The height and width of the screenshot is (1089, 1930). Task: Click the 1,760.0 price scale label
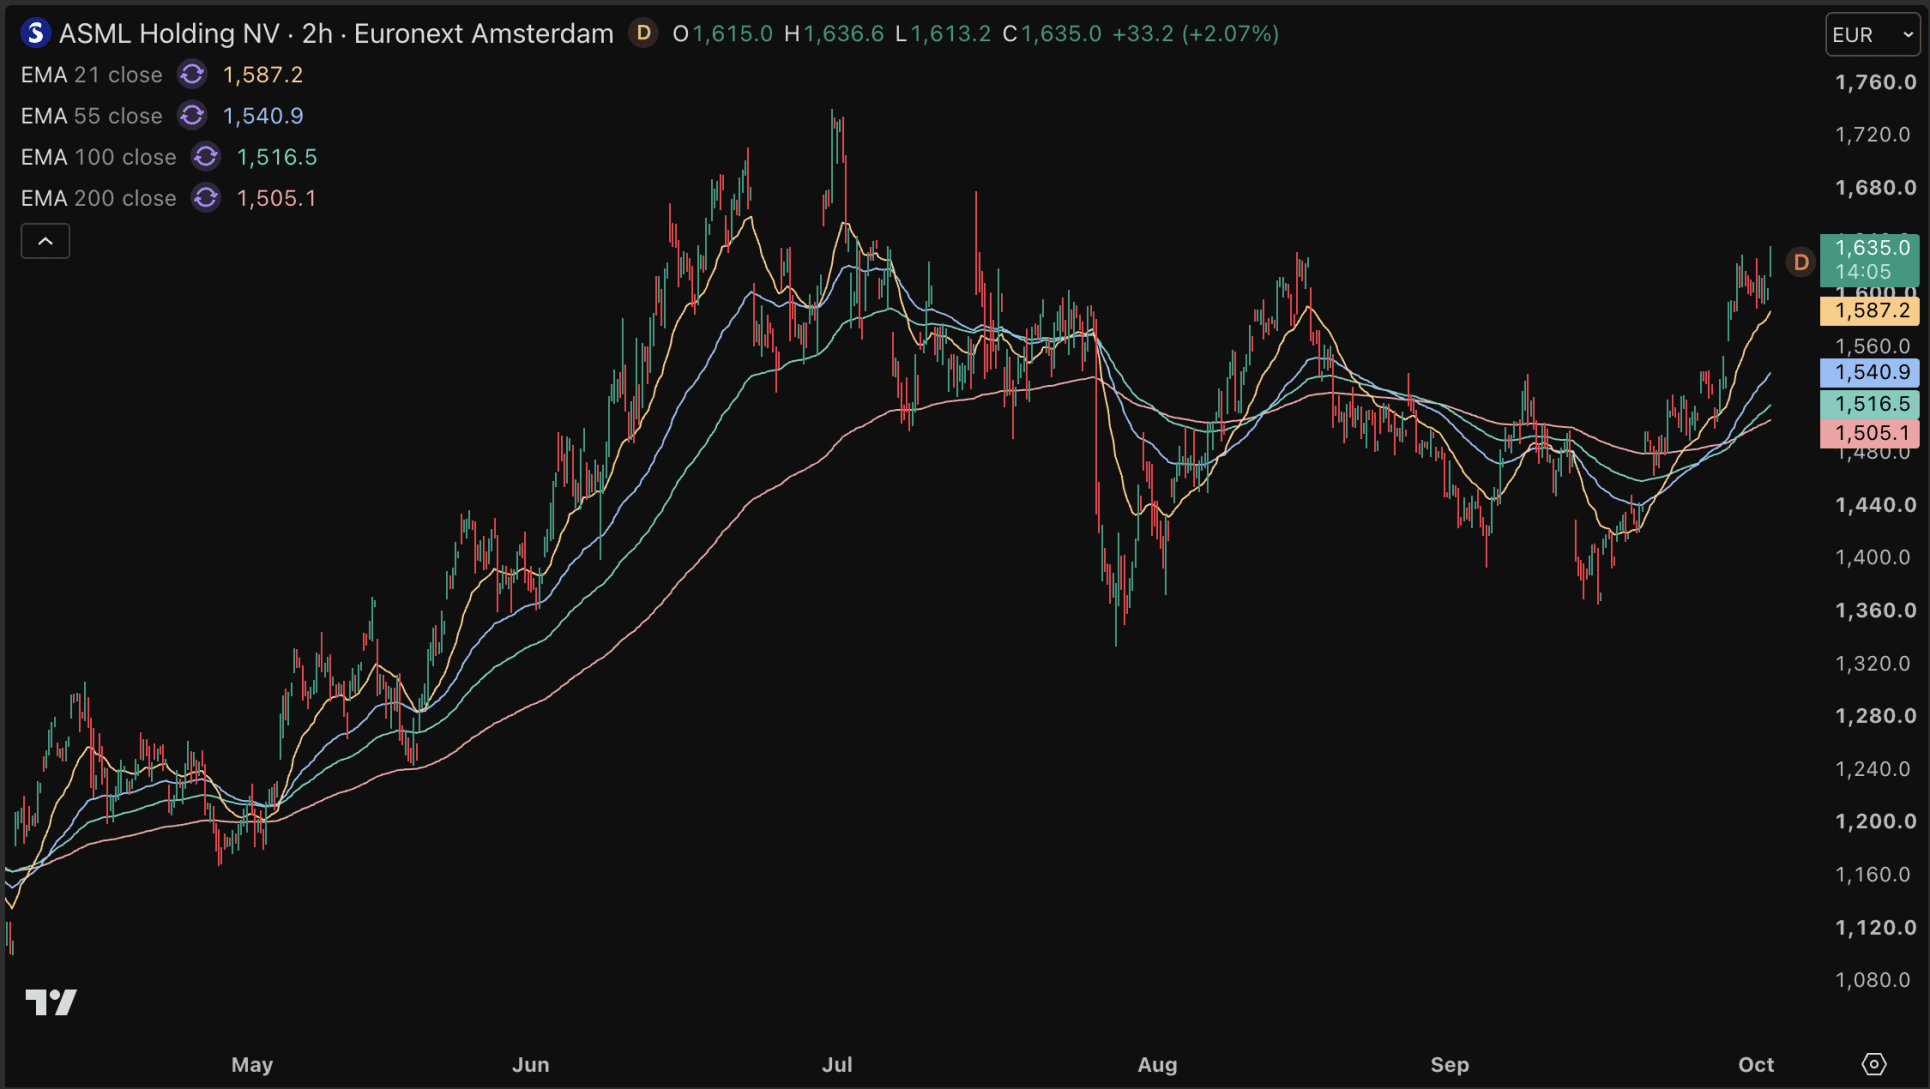[x=1875, y=82]
